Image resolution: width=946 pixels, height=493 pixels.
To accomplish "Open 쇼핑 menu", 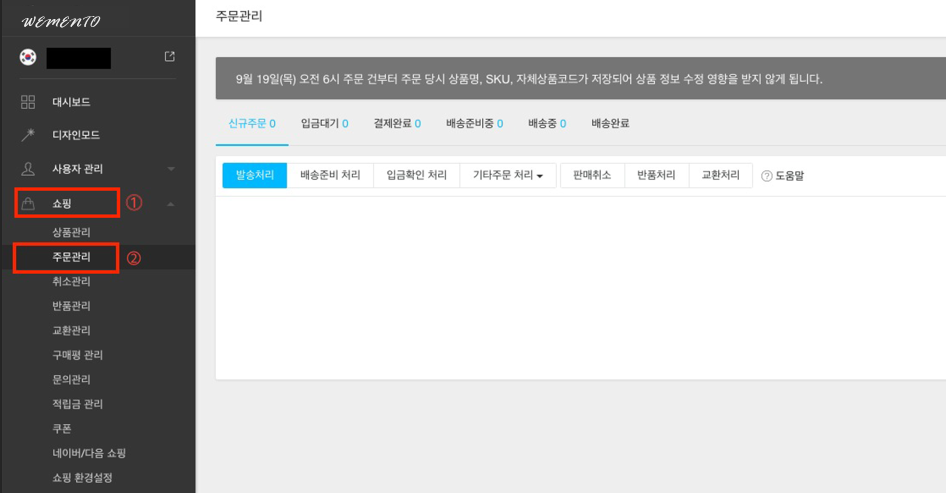I will coord(62,203).
